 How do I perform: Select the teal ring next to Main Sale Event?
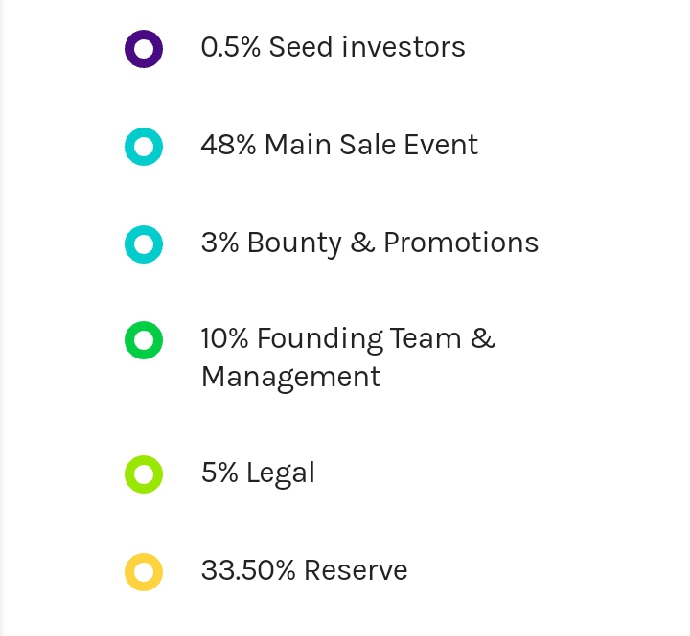pos(144,146)
